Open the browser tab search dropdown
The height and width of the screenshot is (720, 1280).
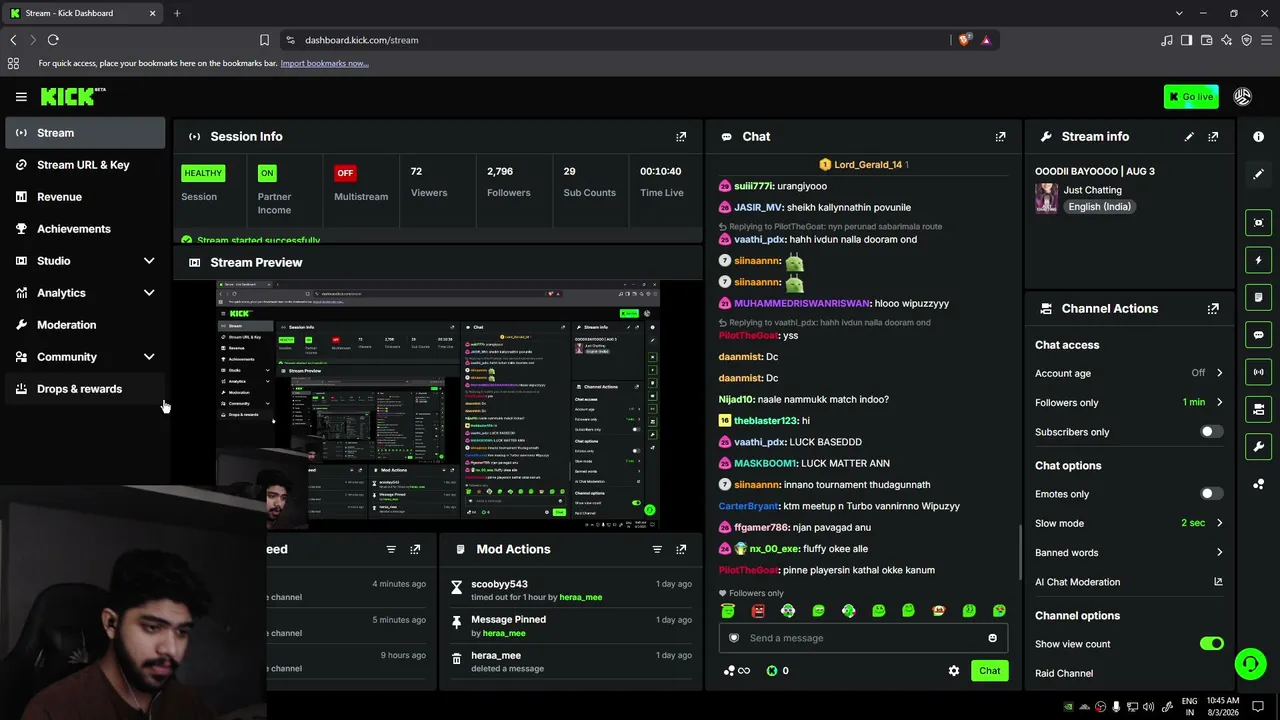[1179, 13]
